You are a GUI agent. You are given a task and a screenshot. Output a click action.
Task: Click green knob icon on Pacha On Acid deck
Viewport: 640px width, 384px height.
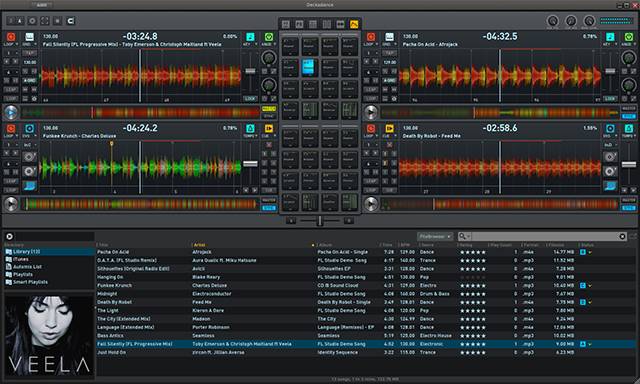(x=629, y=37)
